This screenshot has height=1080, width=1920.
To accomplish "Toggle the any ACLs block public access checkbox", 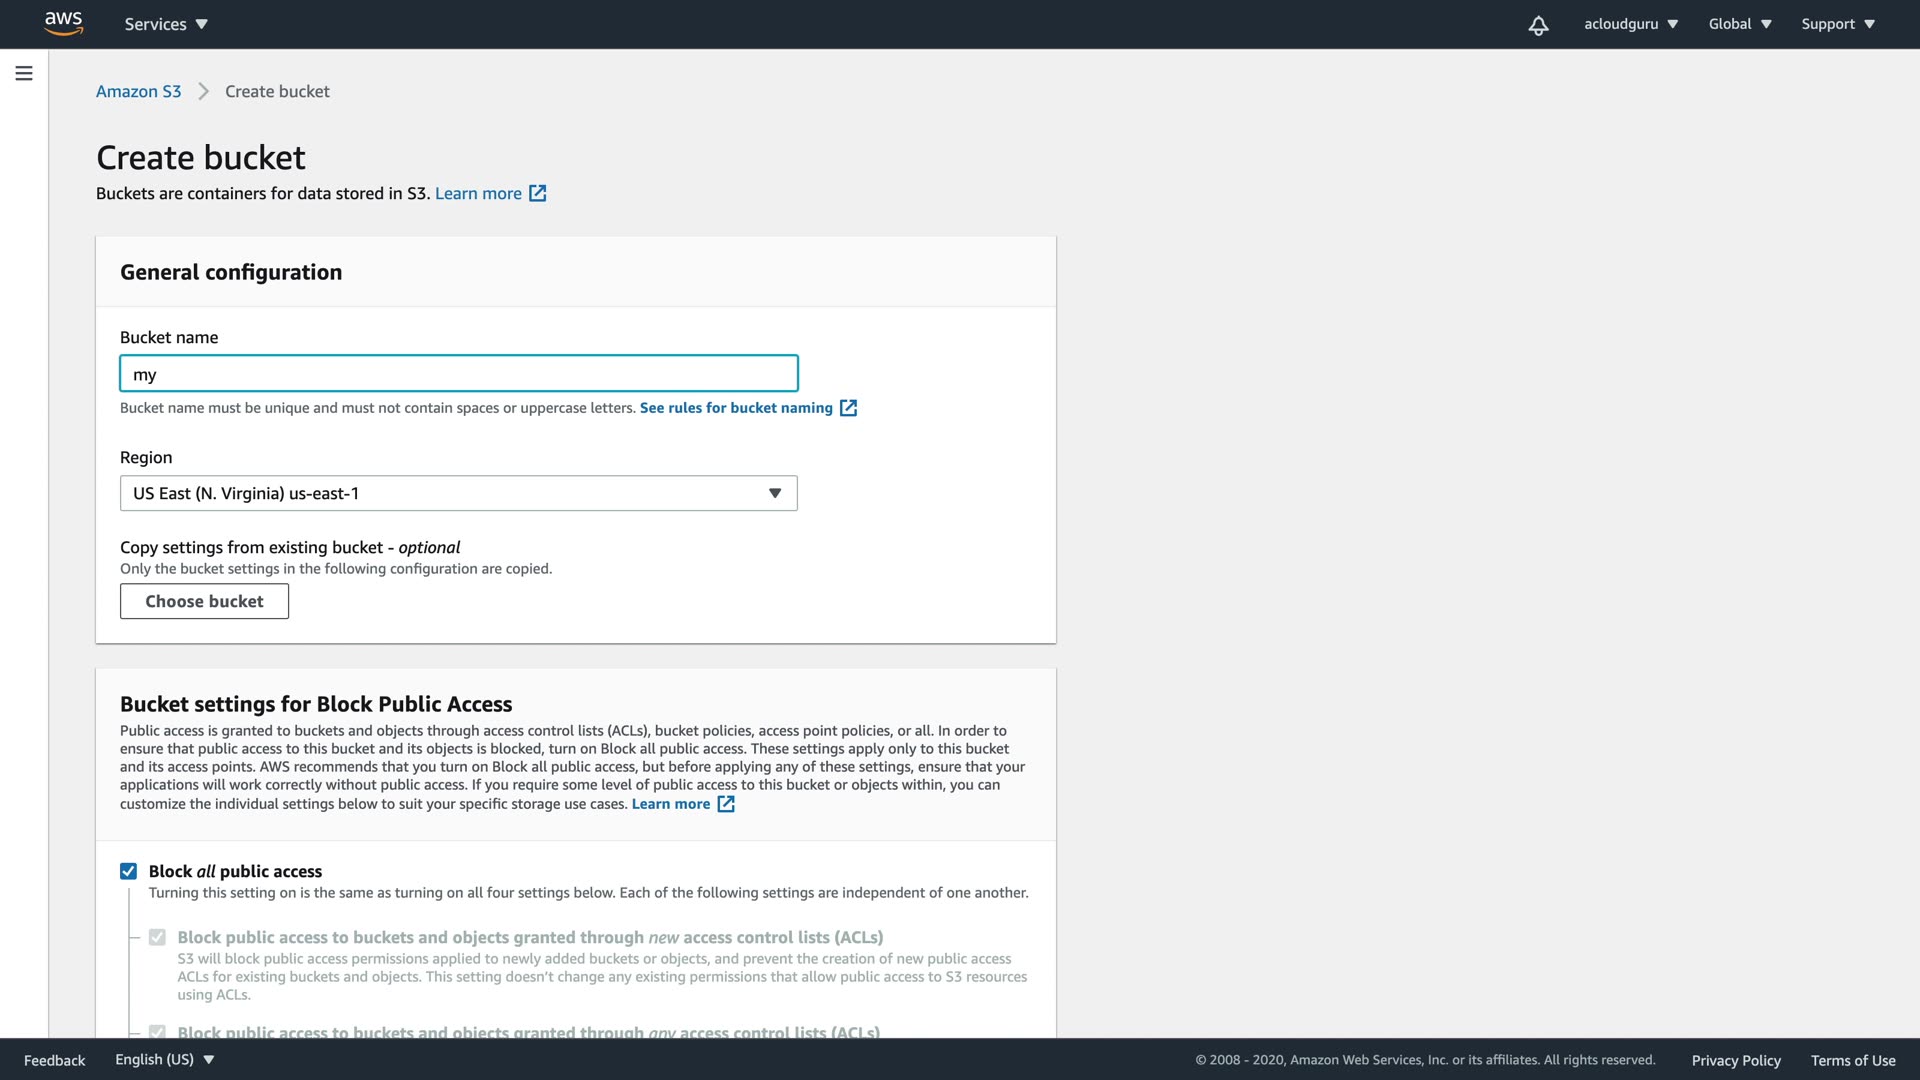I will pyautogui.click(x=157, y=1031).
